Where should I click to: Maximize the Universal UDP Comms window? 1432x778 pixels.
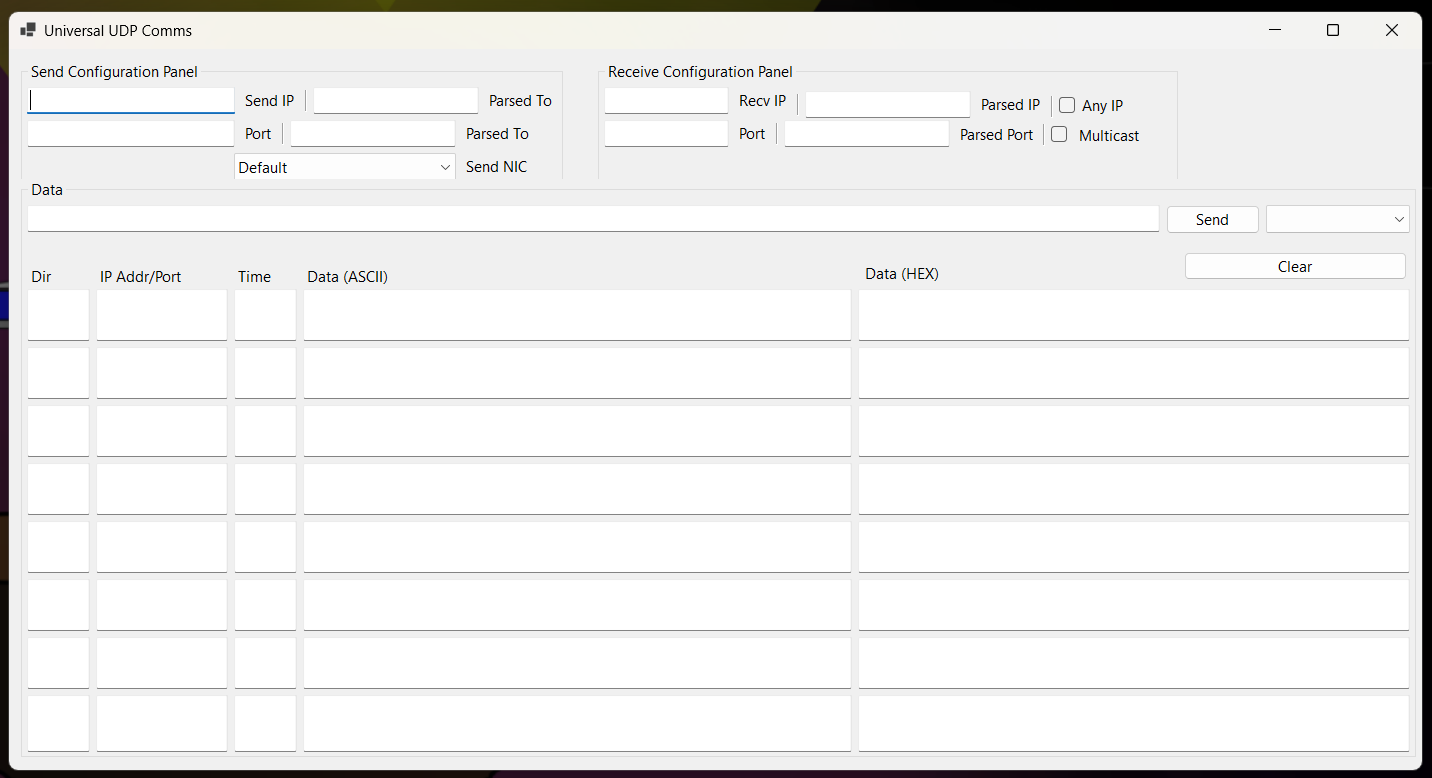point(1333,31)
